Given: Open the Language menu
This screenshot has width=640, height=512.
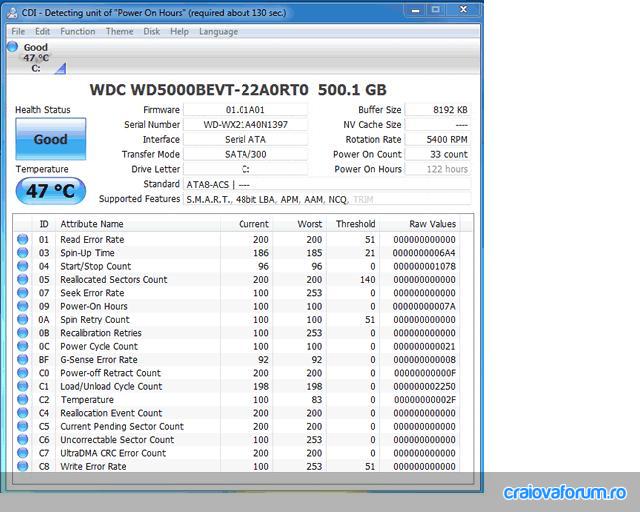Looking at the screenshot, I should click(x=218, y=31).
